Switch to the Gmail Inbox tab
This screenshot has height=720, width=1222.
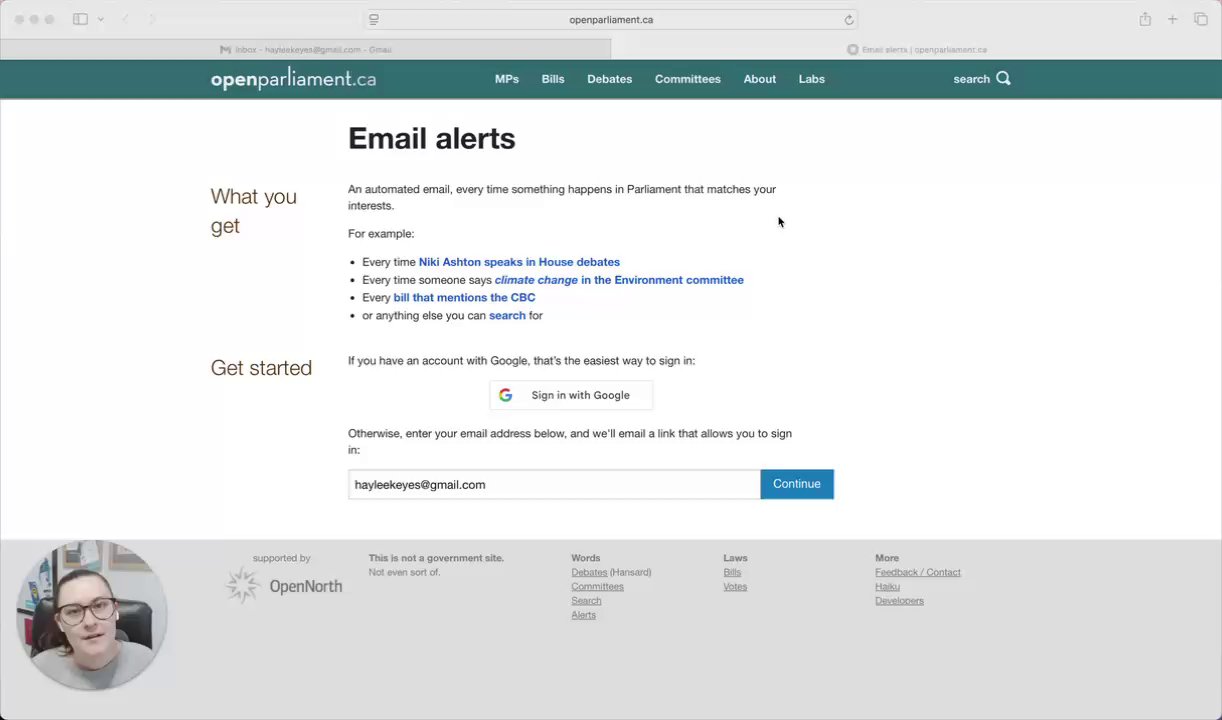305,49
